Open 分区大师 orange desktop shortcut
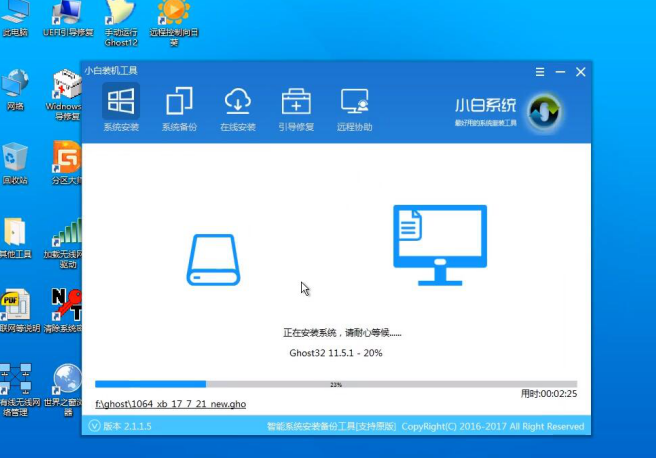656x458 pixels. click(67, 163)
